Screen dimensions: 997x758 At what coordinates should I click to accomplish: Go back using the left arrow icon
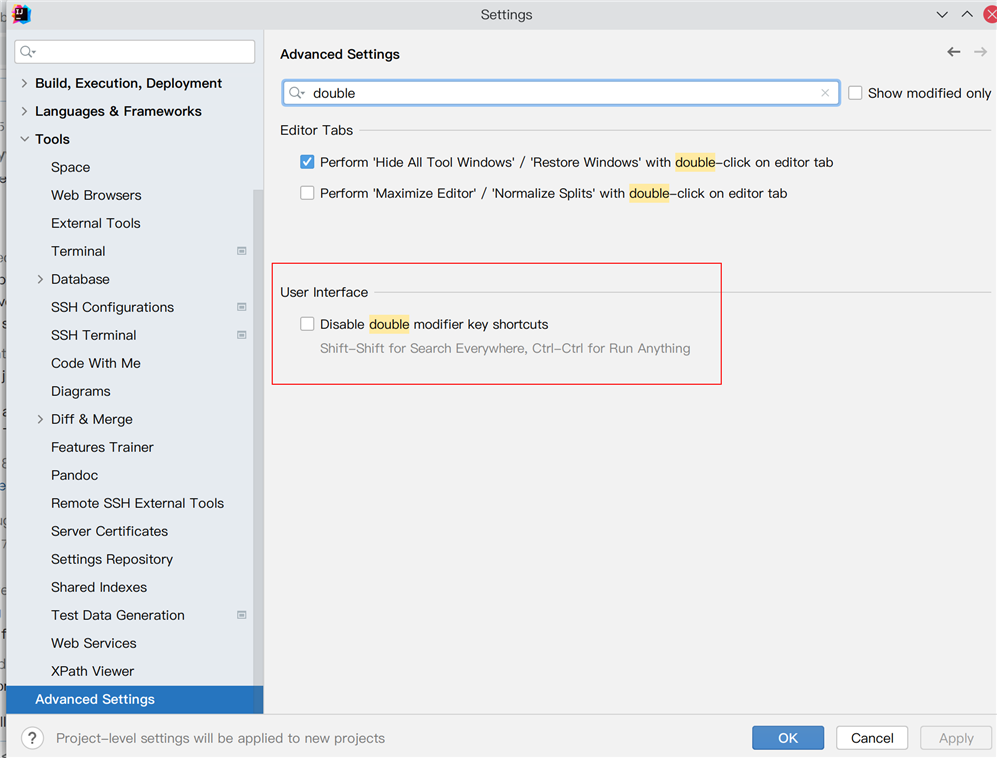tap(953, 52)
